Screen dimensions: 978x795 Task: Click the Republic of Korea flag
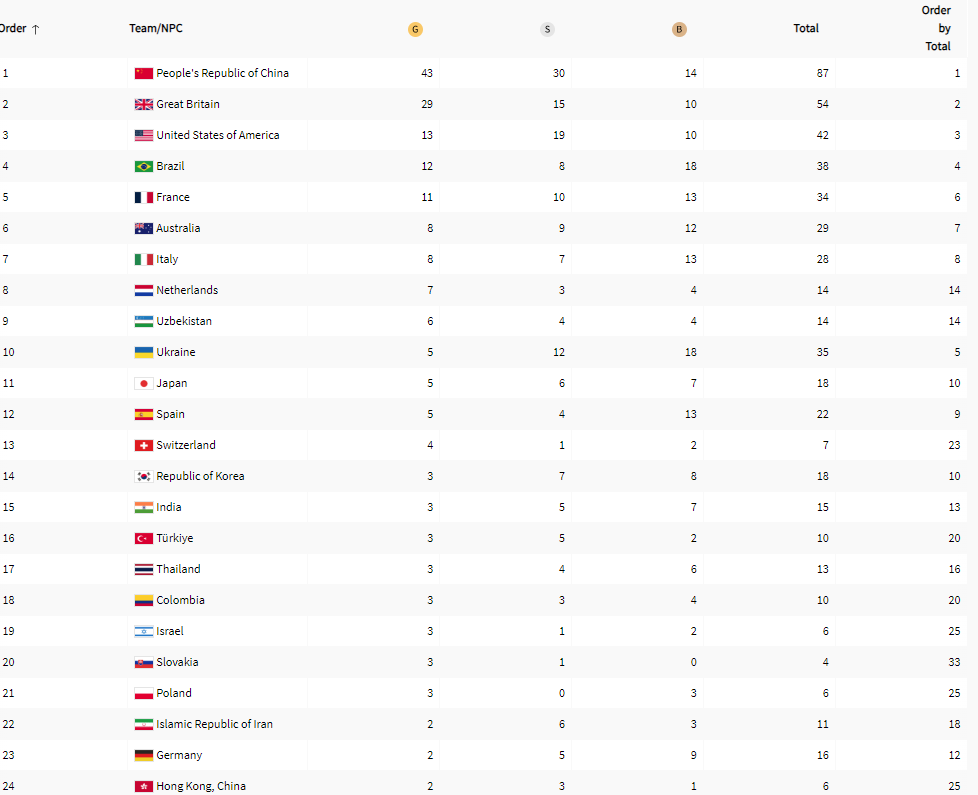click(x=144, y=476)
